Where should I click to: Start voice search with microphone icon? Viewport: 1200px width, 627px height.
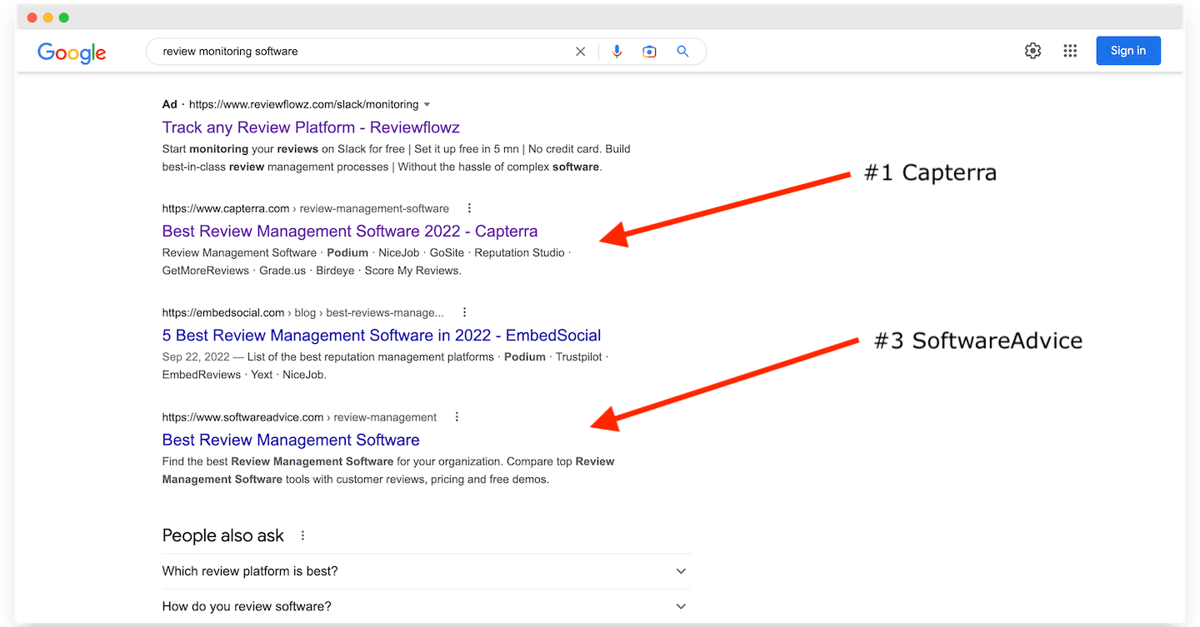617,51
